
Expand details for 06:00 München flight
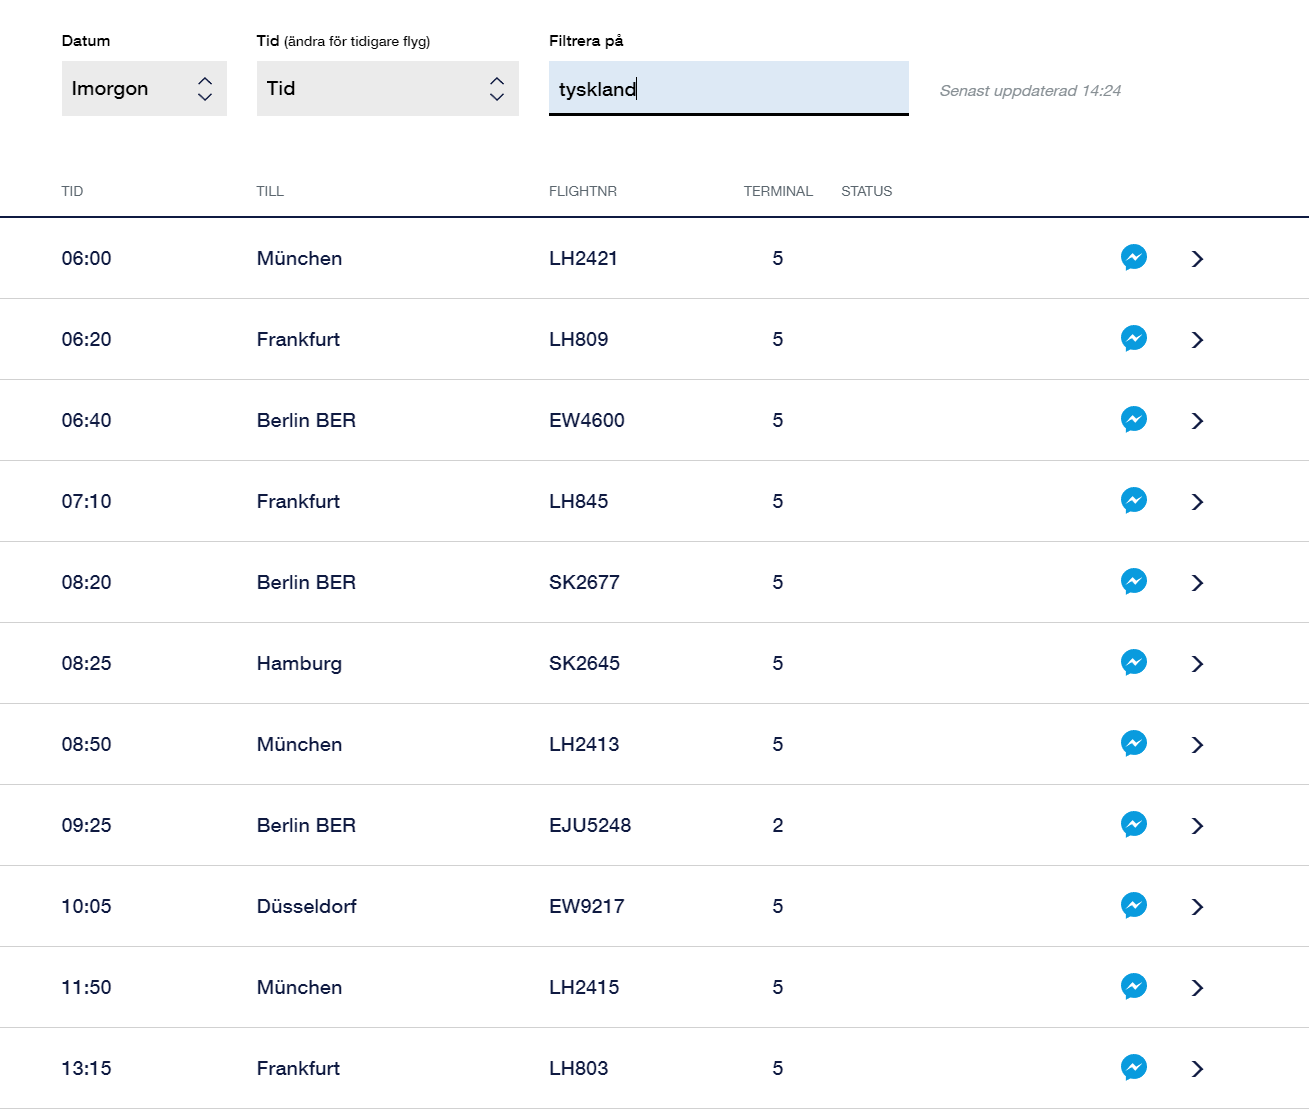tap(1197, 259)
